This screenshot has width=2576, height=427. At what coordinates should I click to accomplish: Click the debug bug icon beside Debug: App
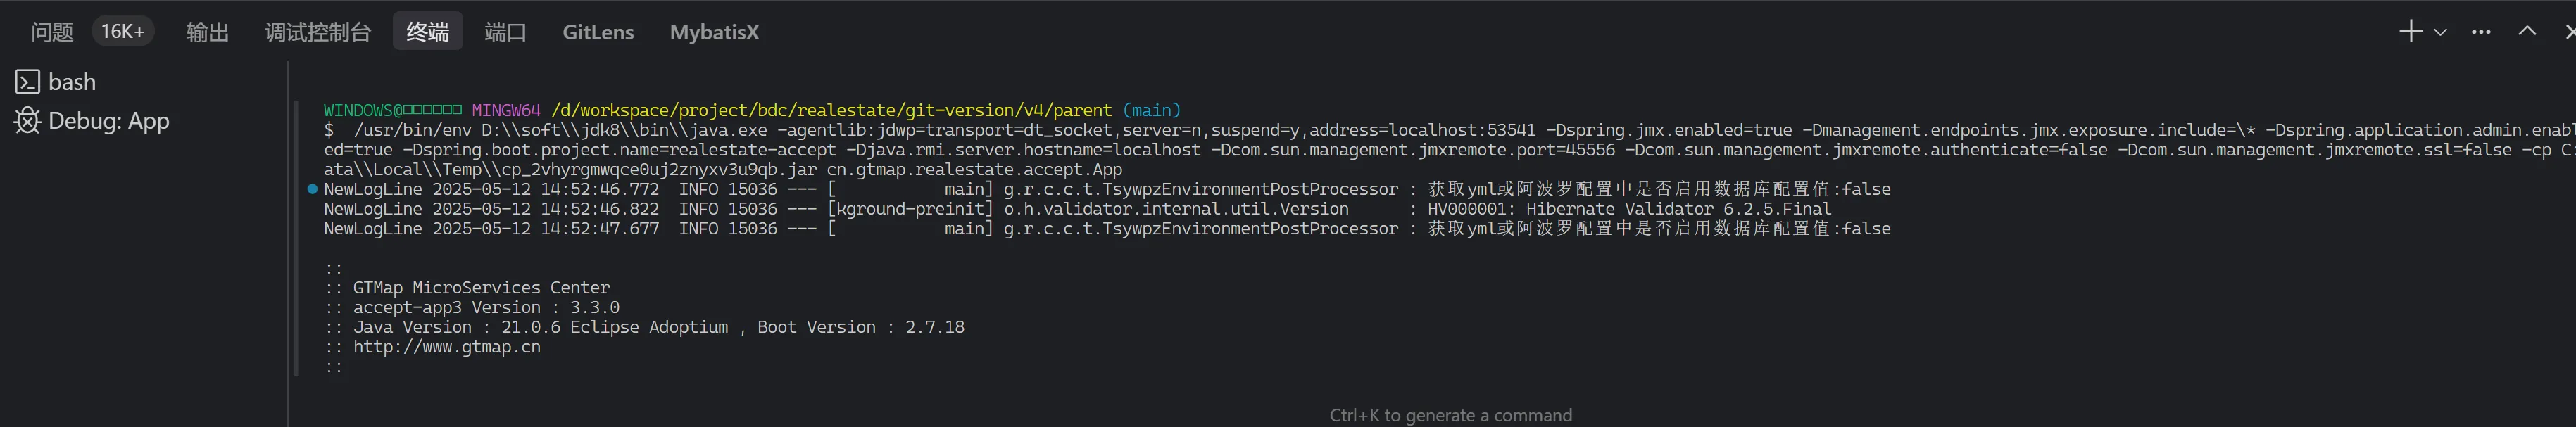coord(27,121)
